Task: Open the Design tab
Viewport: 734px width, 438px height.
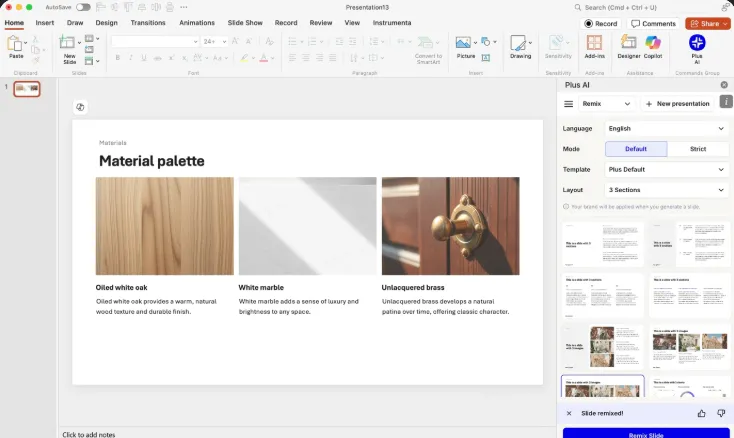Action: (x=106, y=22)
